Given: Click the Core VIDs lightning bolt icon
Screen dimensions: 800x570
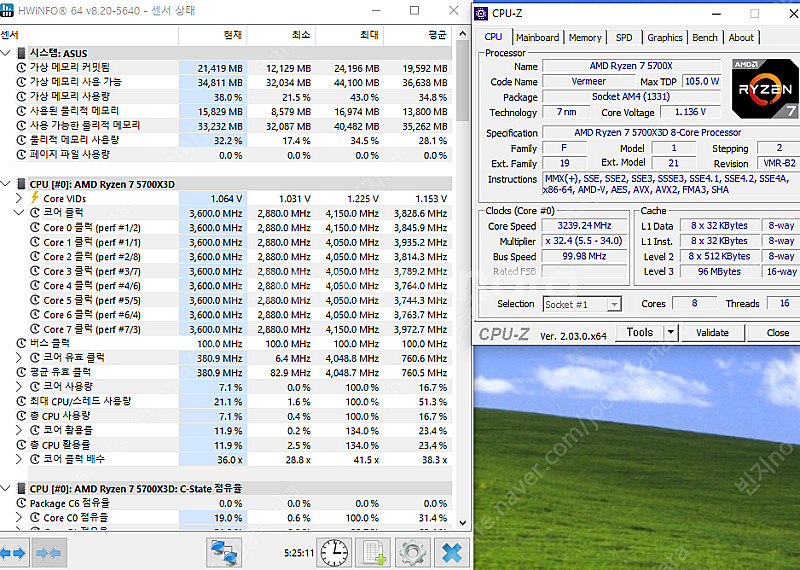Looking at the screenshot, I should (x=35, y=198).
